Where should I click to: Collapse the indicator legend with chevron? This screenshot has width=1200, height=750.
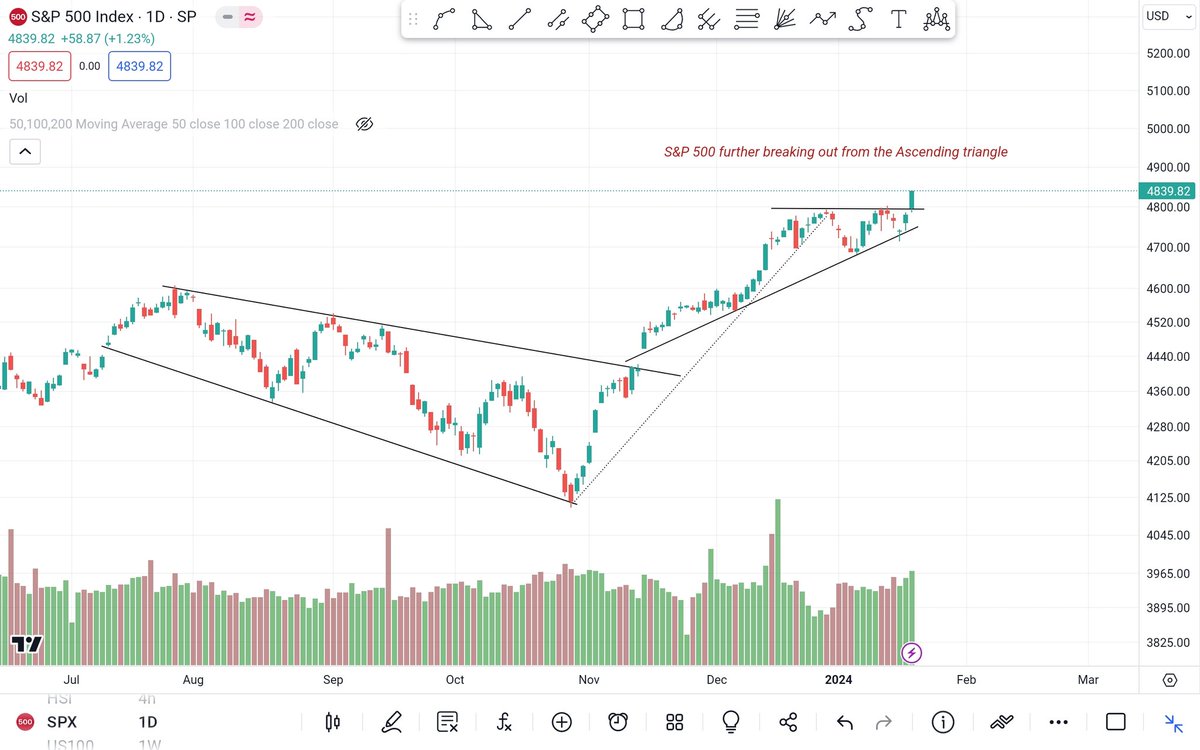(24, 152)
